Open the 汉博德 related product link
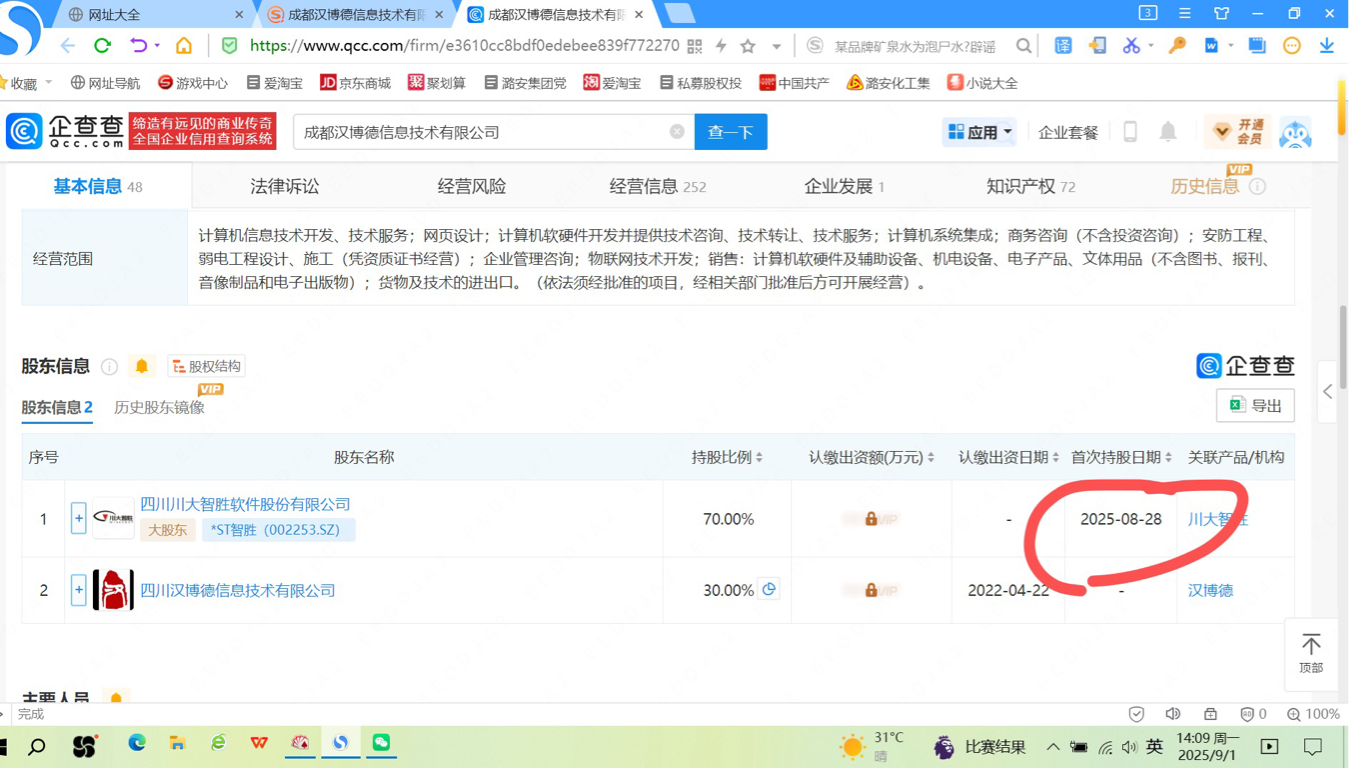This screenshot has height=768, width=1349. [x=1210, y=590]
